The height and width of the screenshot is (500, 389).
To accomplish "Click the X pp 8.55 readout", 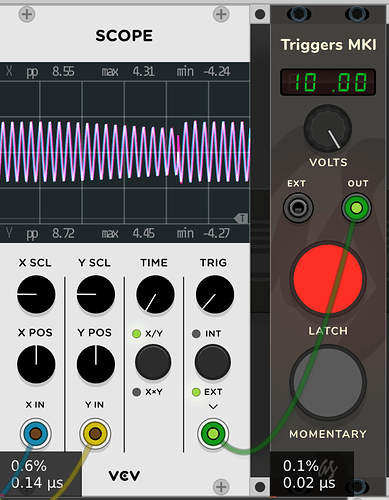I will pyautogui.click(x=50, y=71).
